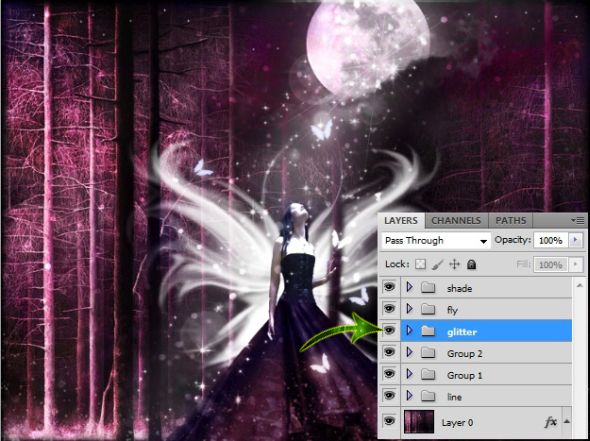590x441 pixels.
Task: Hide Layer 0 using its eye icon
Action: click(389, 420)
